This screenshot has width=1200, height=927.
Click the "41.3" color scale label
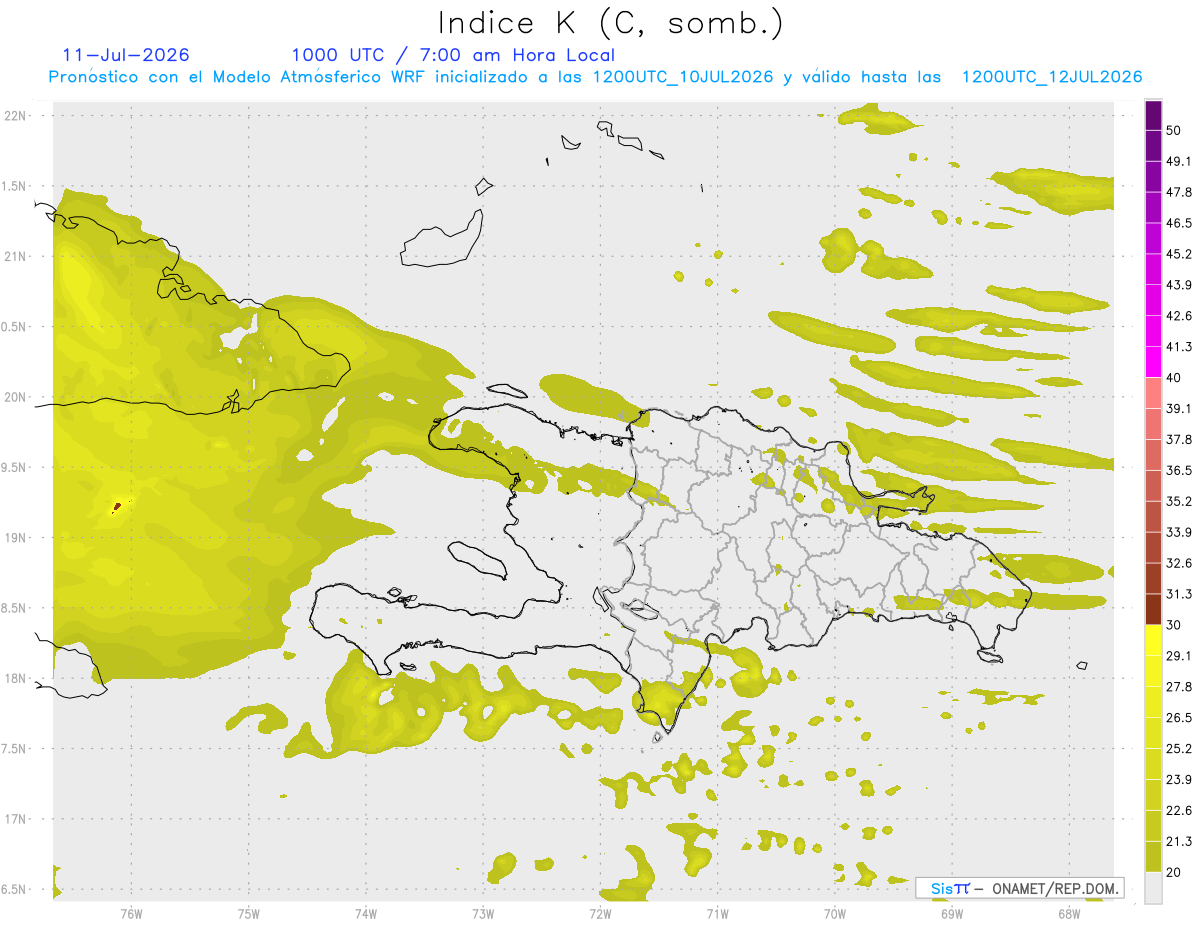1179,347
